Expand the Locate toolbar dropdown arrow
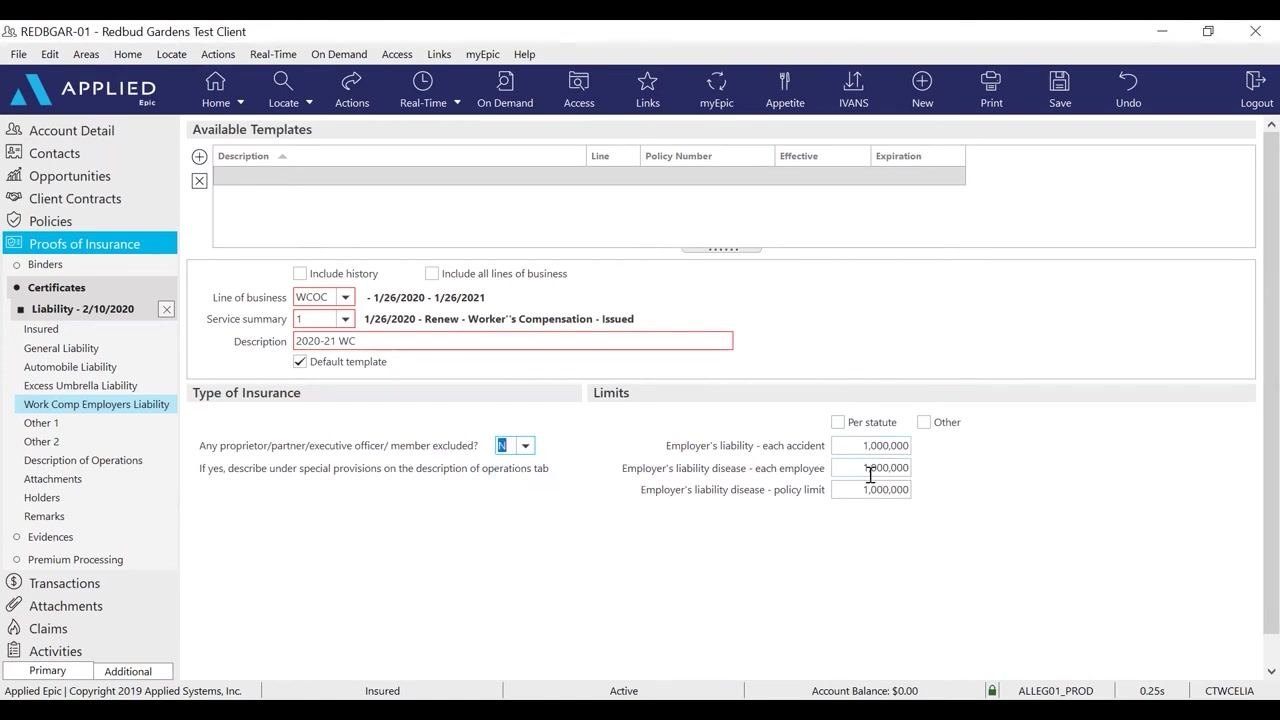This screenshot has height=720, width=1280. click(309, 103)
